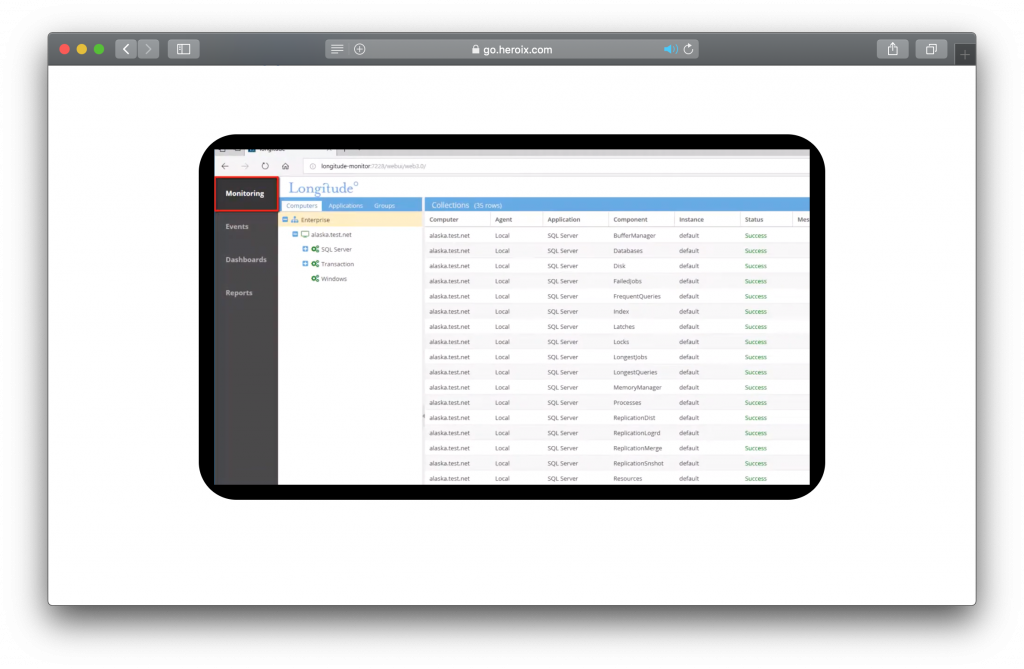Reload the go.heroix.com page
The image size is (1024, 669).
[x=688, y=49]
